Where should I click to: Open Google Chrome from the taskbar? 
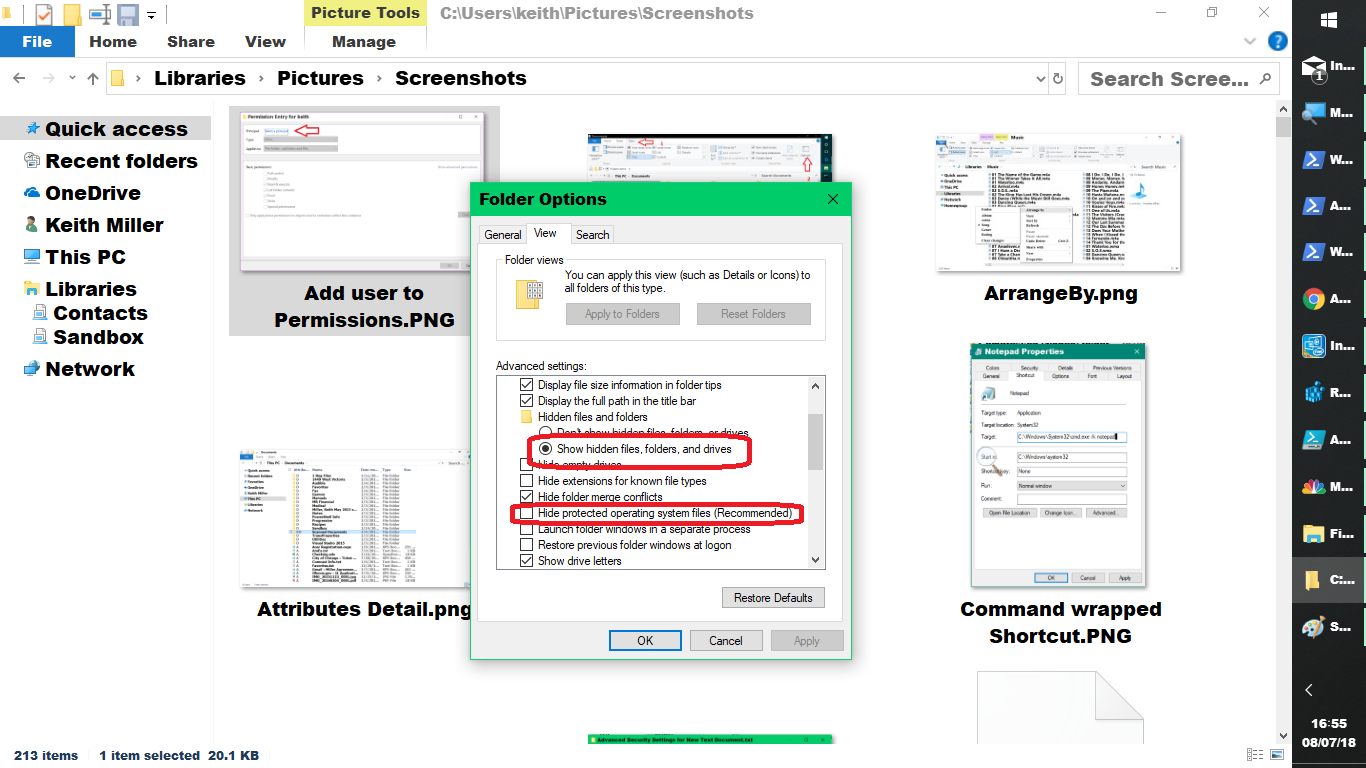pyautogui.click(x=1329, y=298)
